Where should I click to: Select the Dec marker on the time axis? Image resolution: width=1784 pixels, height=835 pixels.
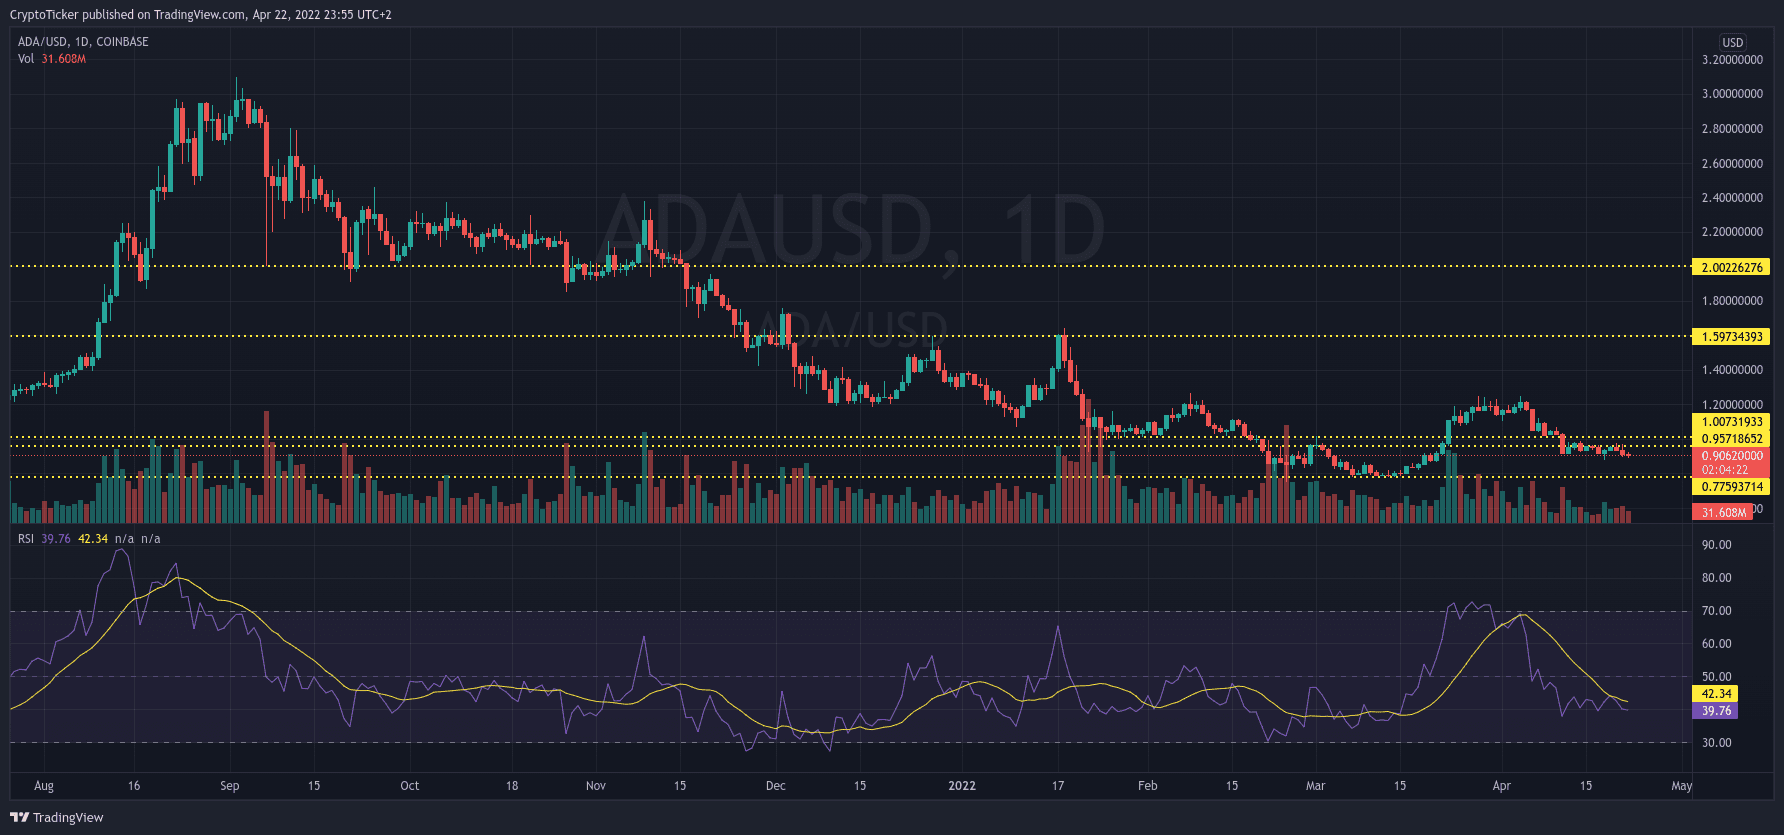click(775, 786)
